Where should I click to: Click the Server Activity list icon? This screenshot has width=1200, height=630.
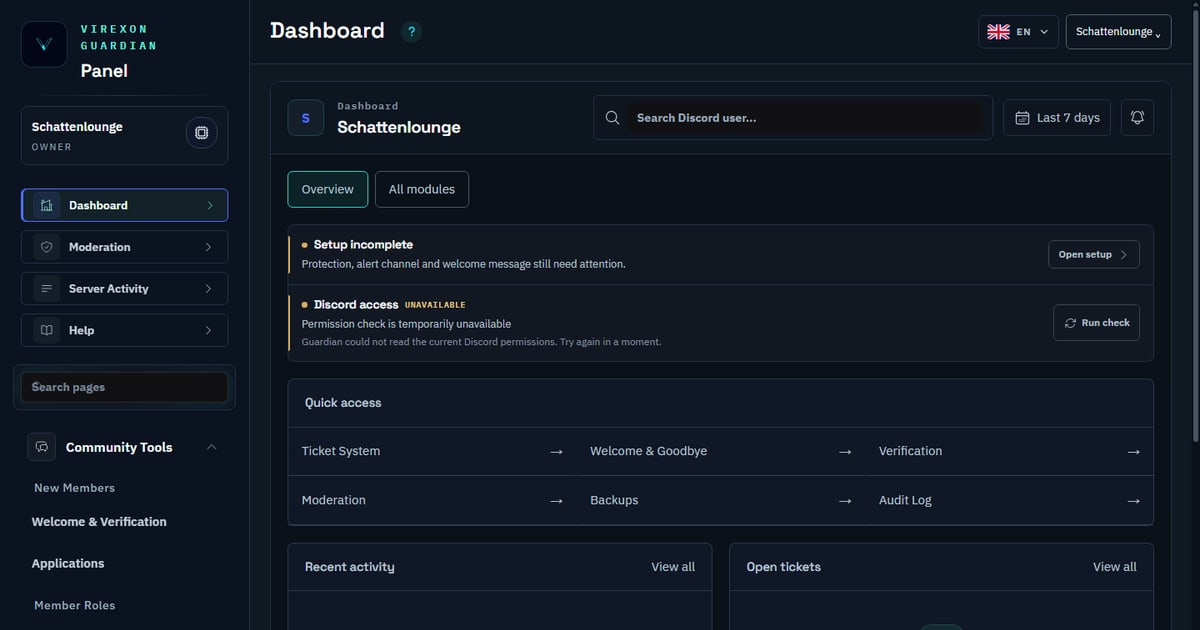[46, 289]
